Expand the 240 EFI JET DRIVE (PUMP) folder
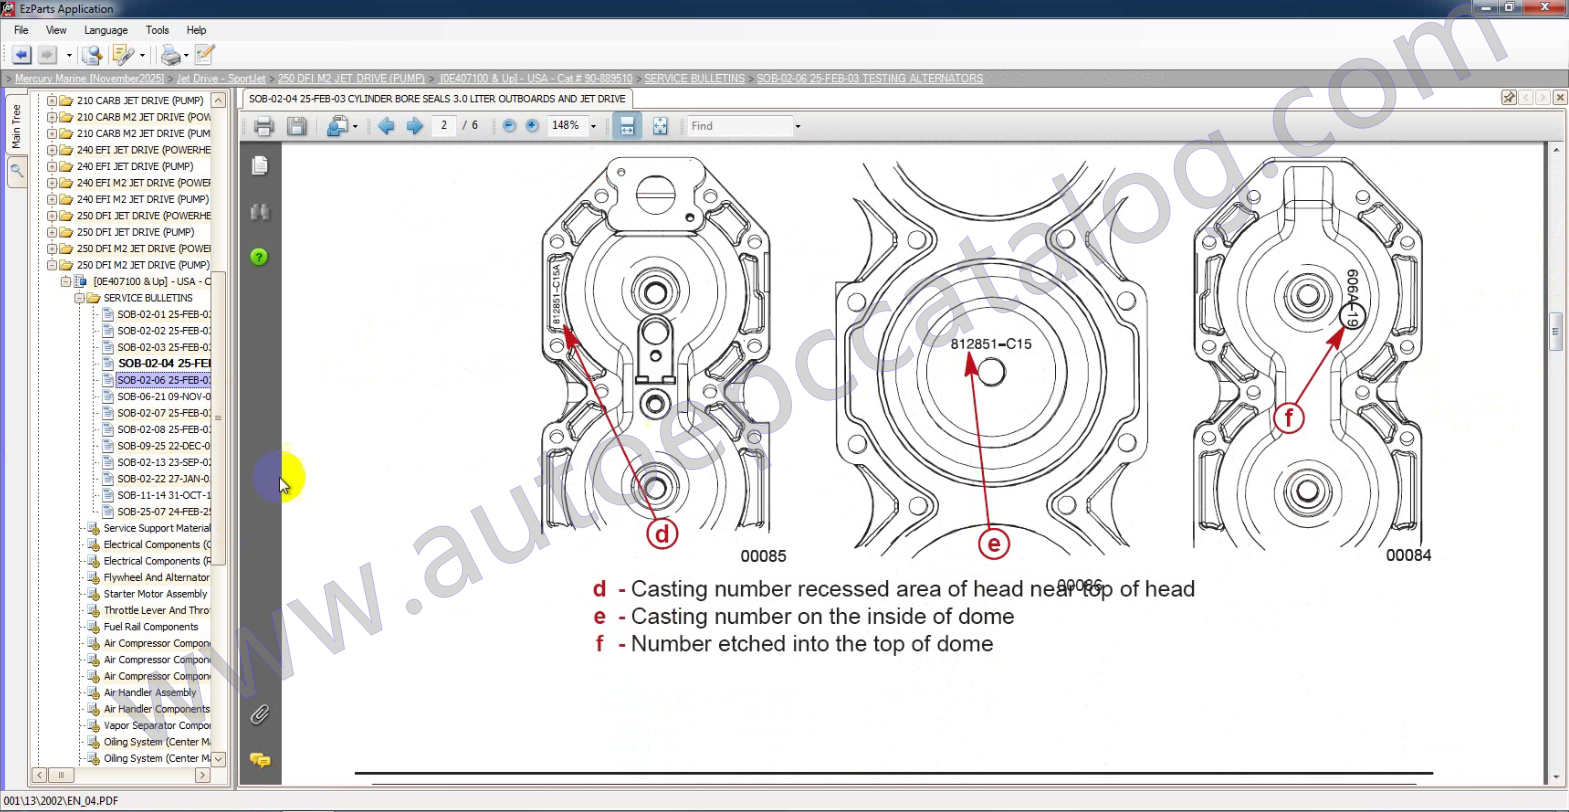The width and height of the screenshot is (1569, 812). coord(52,167)
